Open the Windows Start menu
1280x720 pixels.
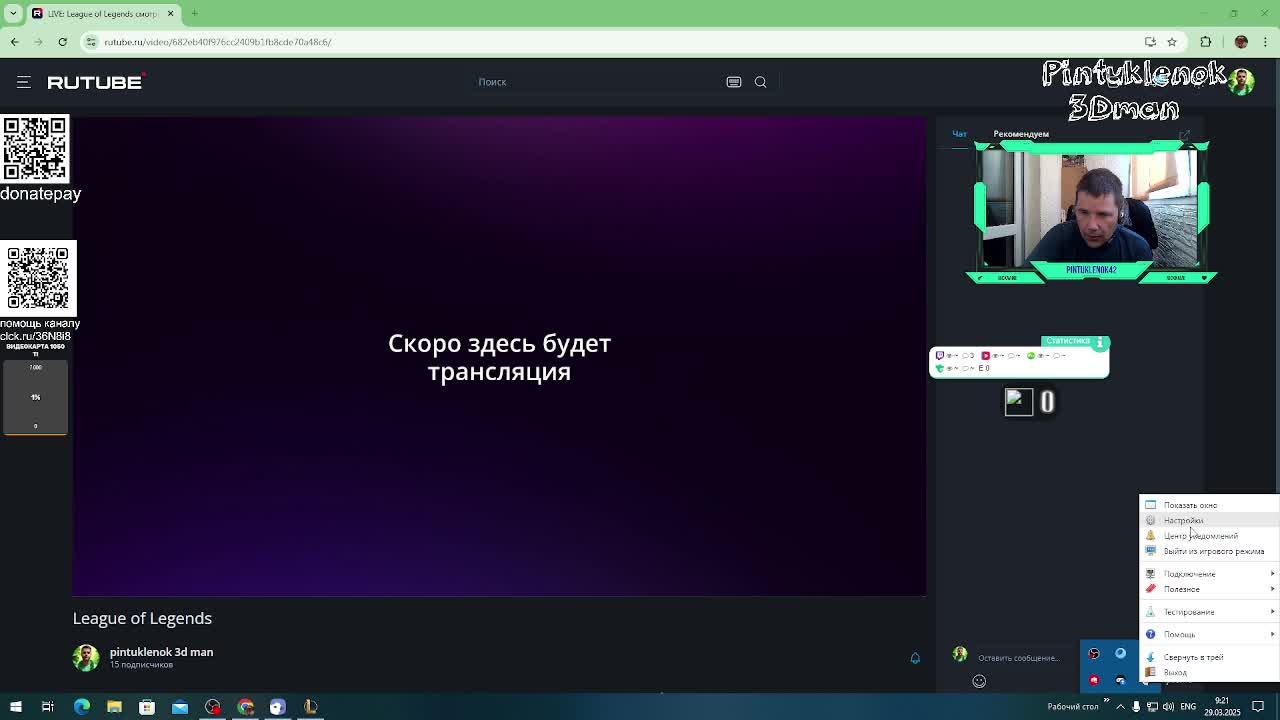coord(16,707)
